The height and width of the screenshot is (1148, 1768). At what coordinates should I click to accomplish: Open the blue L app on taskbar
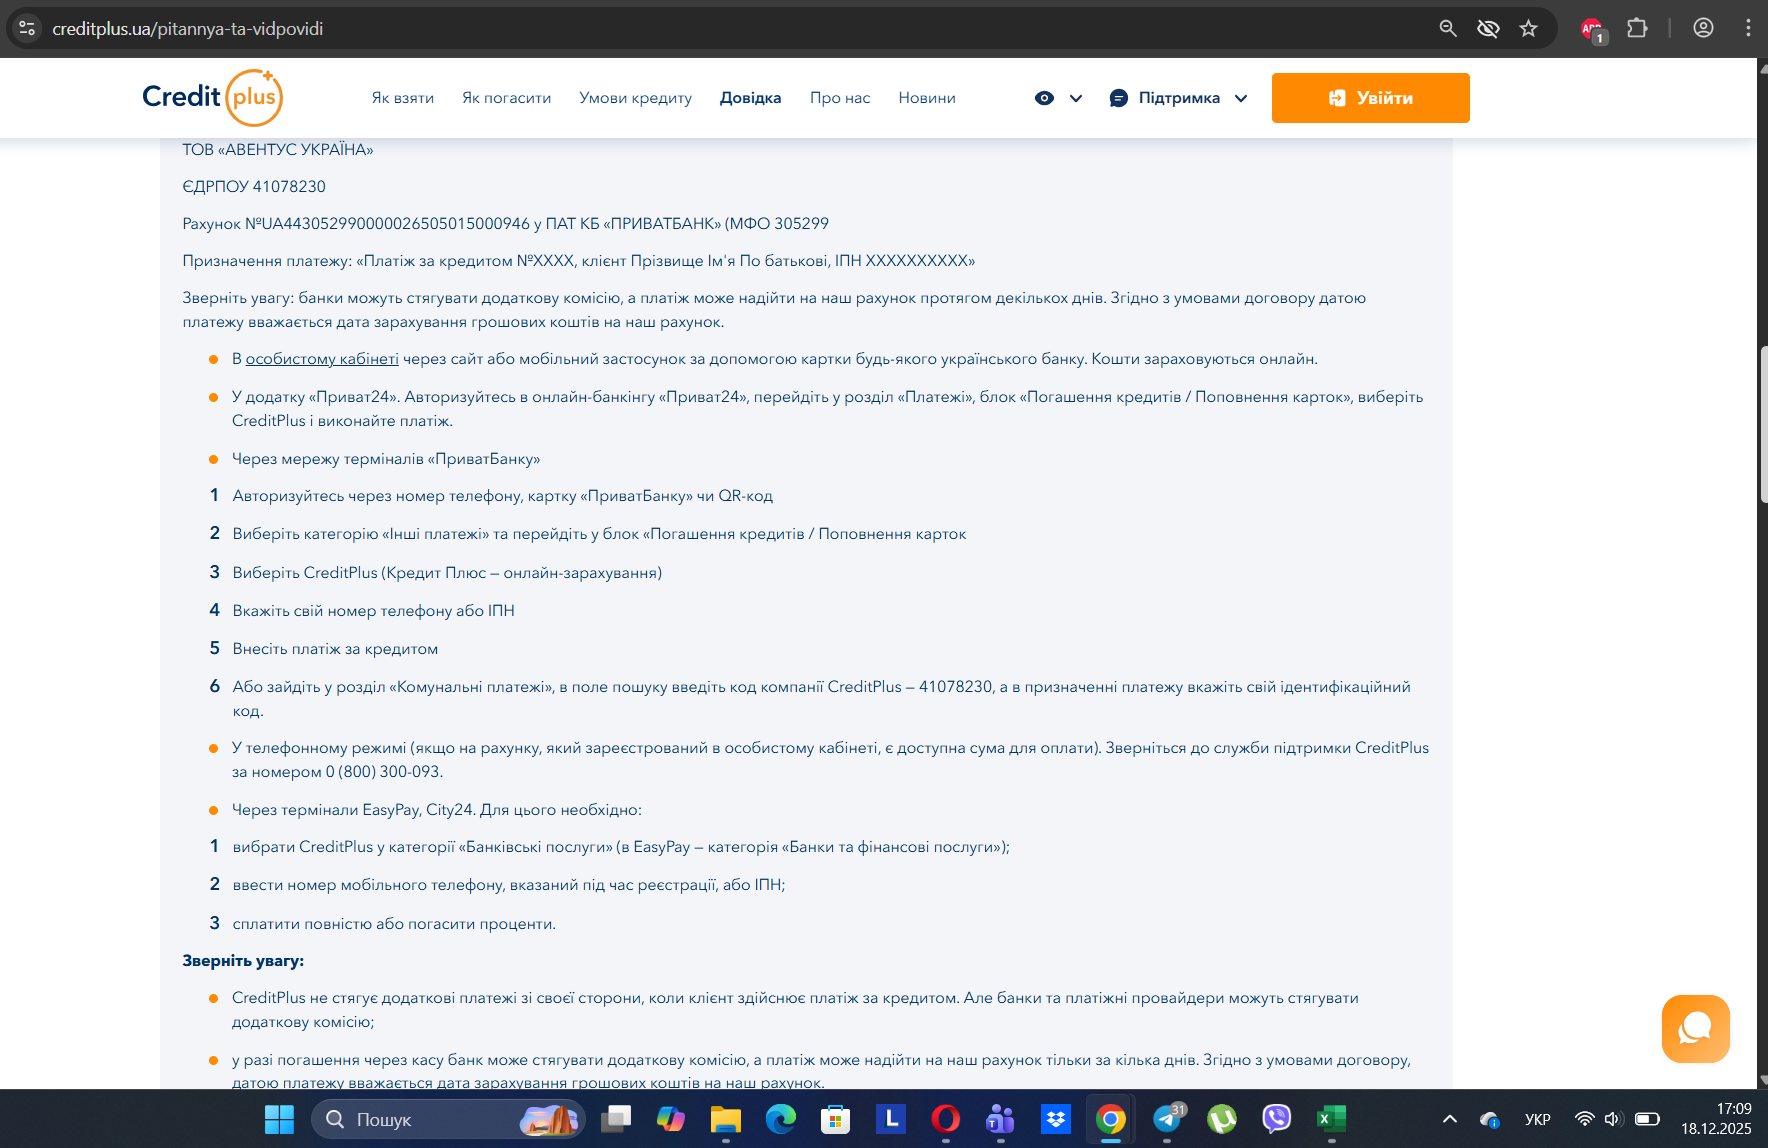point(891,1120)
